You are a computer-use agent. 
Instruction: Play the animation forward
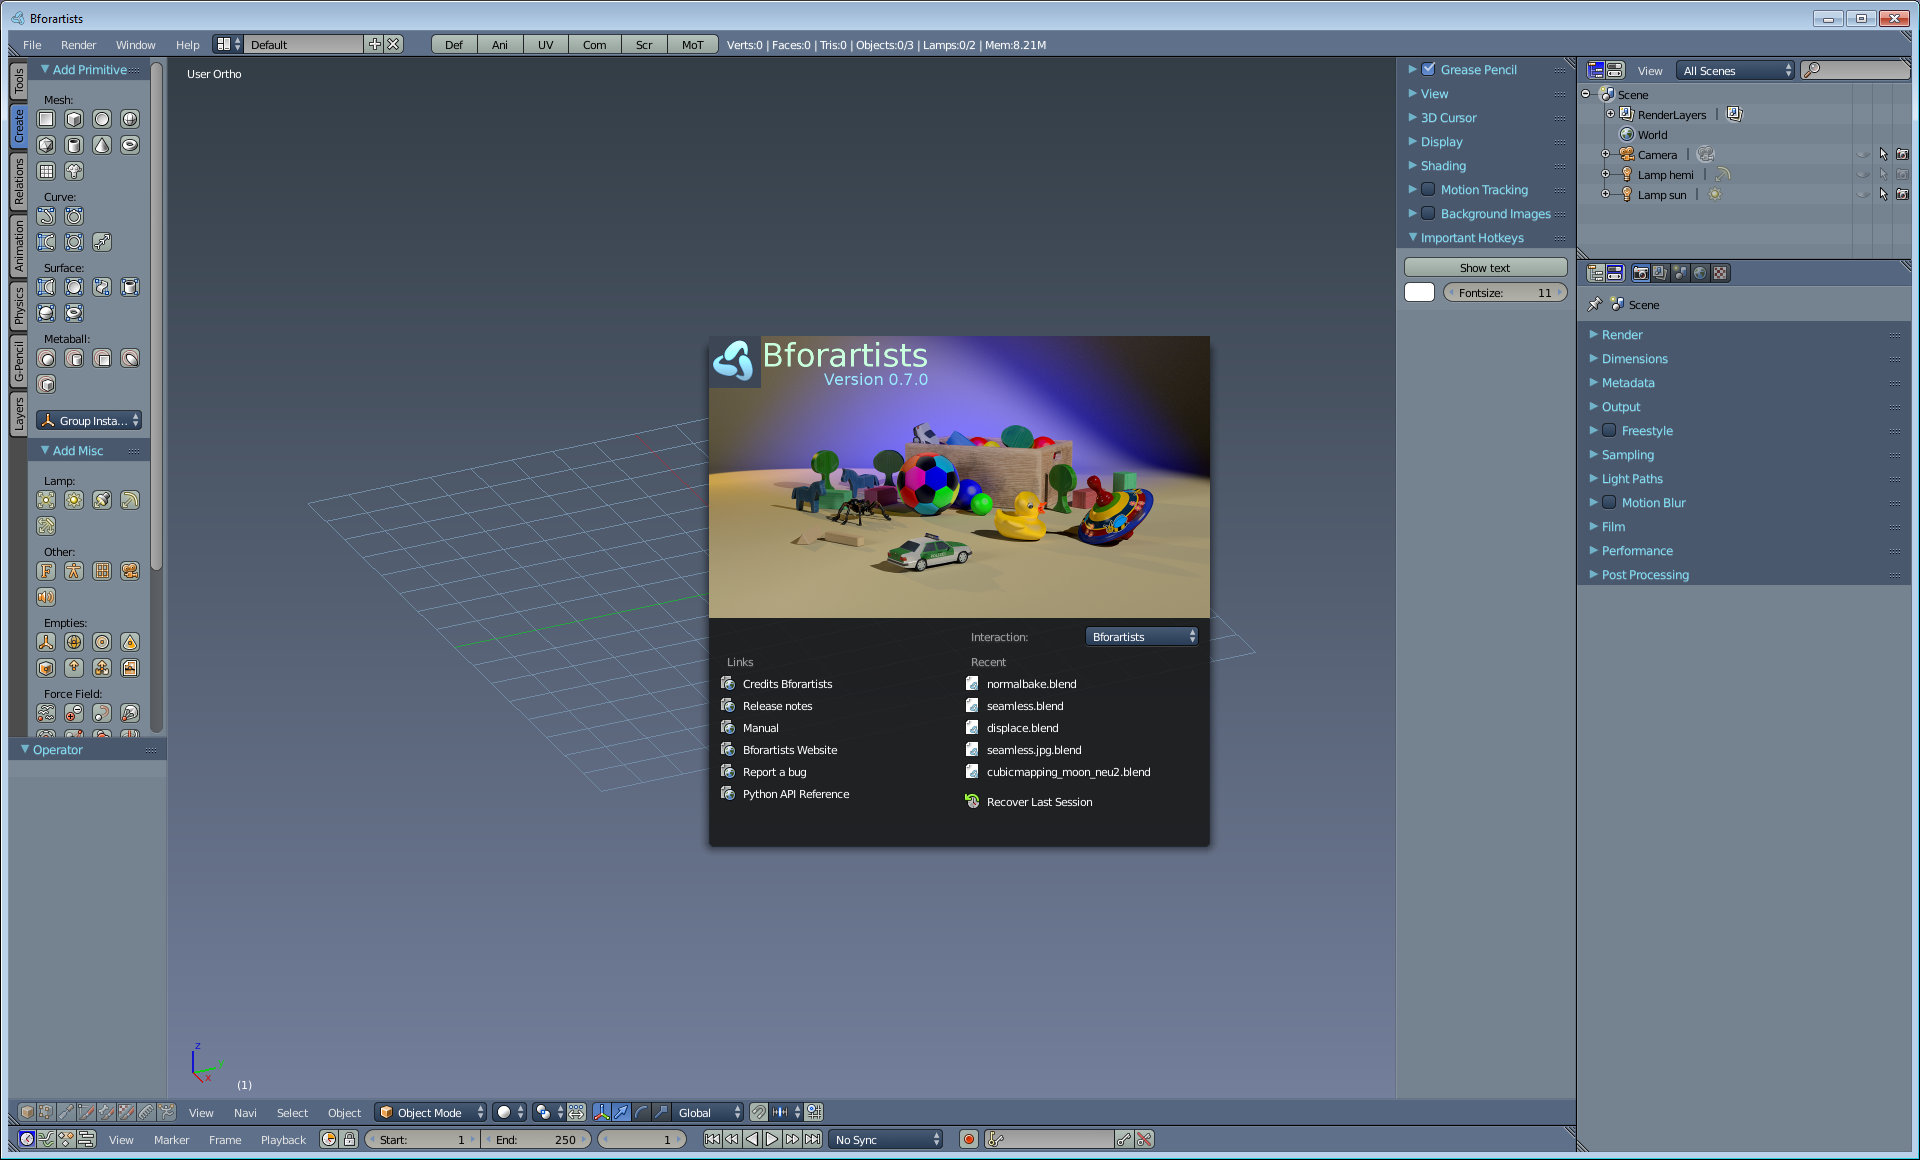772,1139
